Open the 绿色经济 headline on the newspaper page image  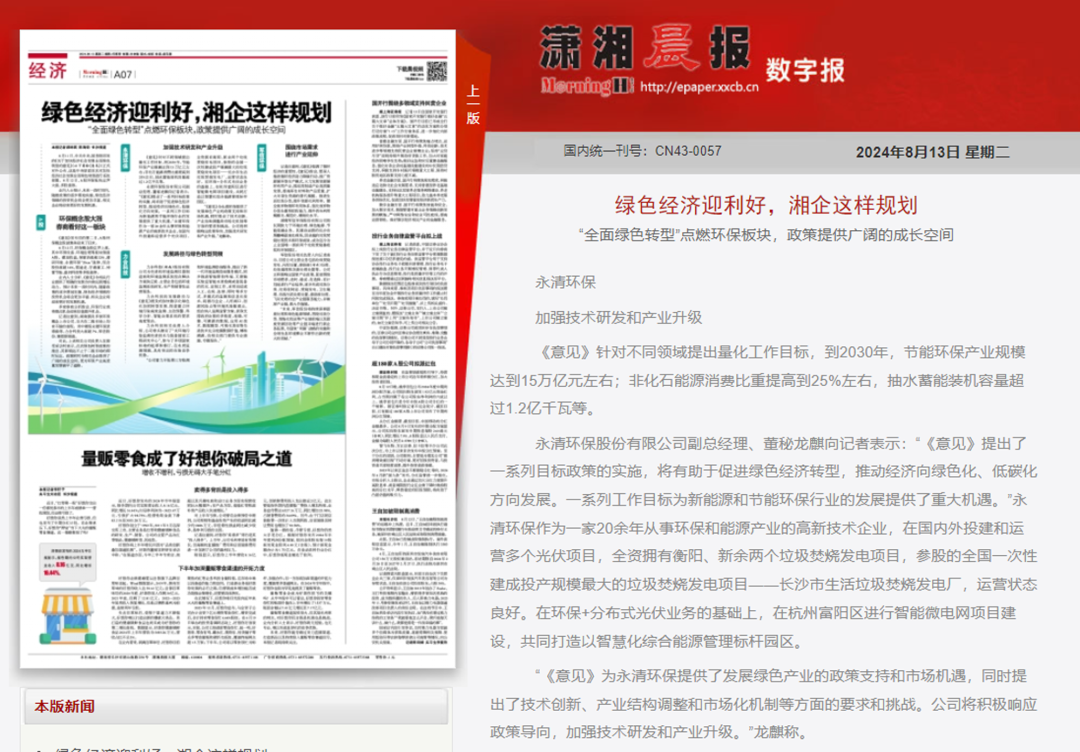[186, 111]
